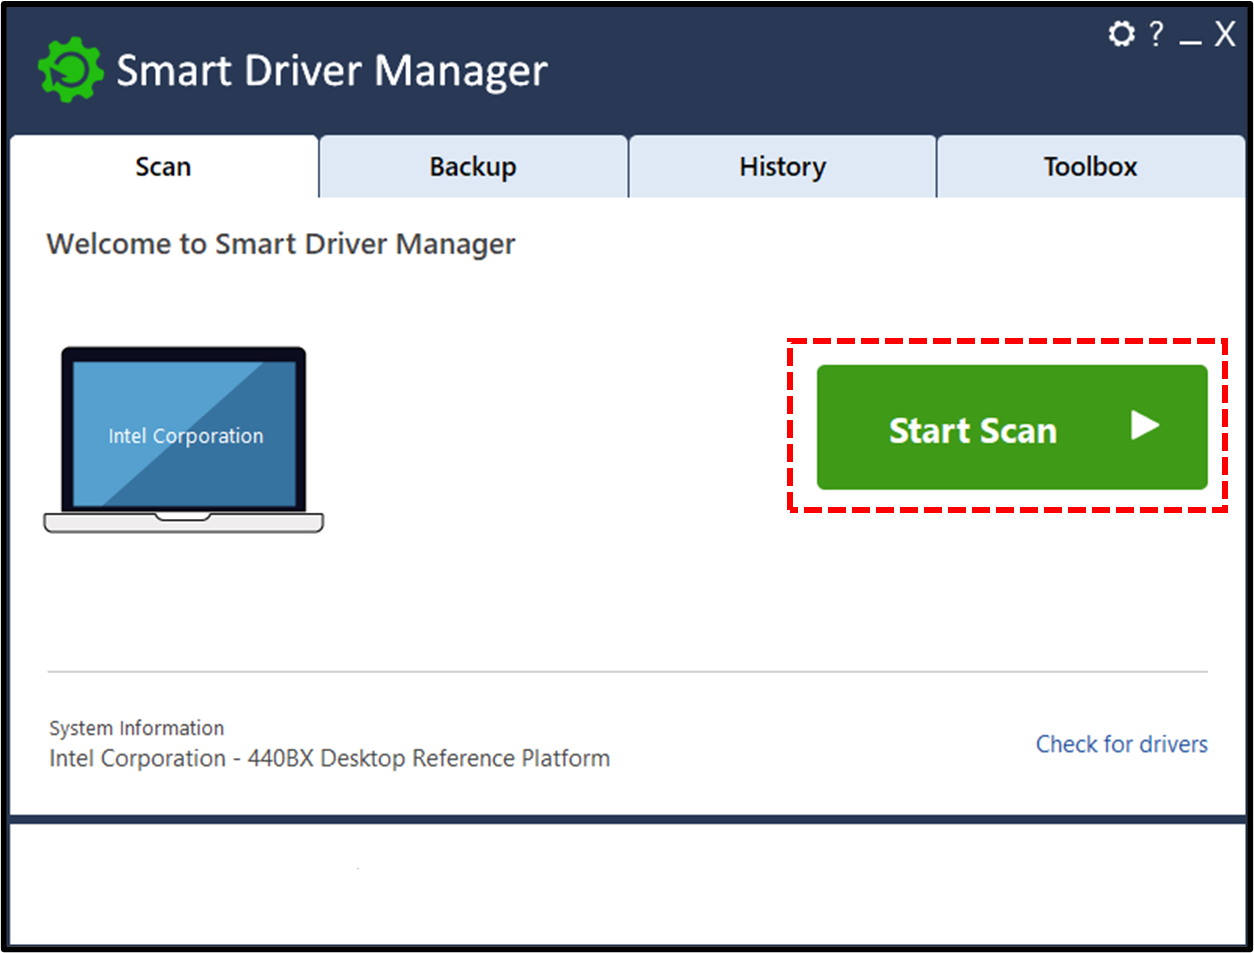Click the System Information label
The height and width of the screenshot is (953, 1254).
click(137, 728)
